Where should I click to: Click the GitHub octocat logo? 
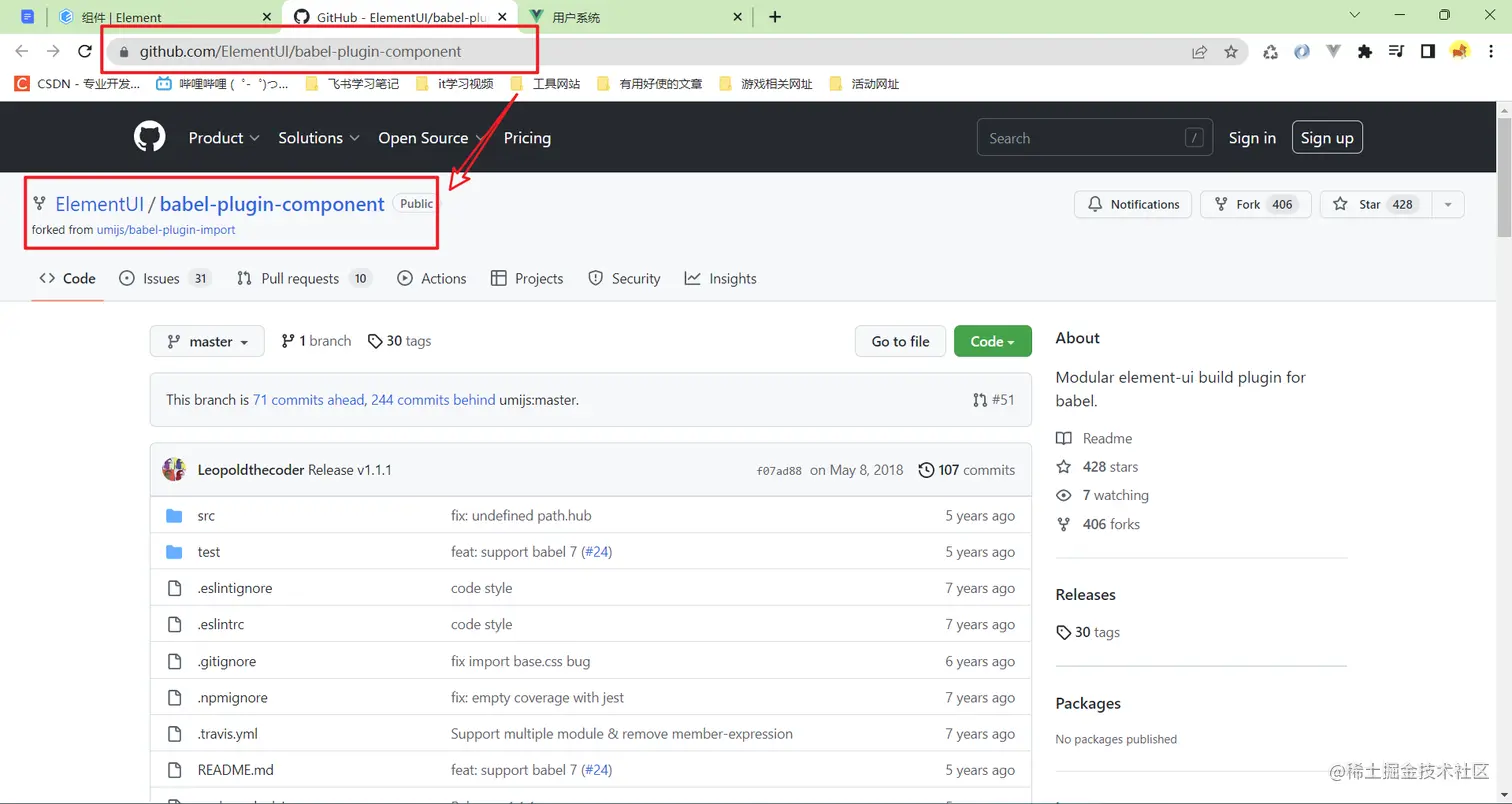[150, 137]
